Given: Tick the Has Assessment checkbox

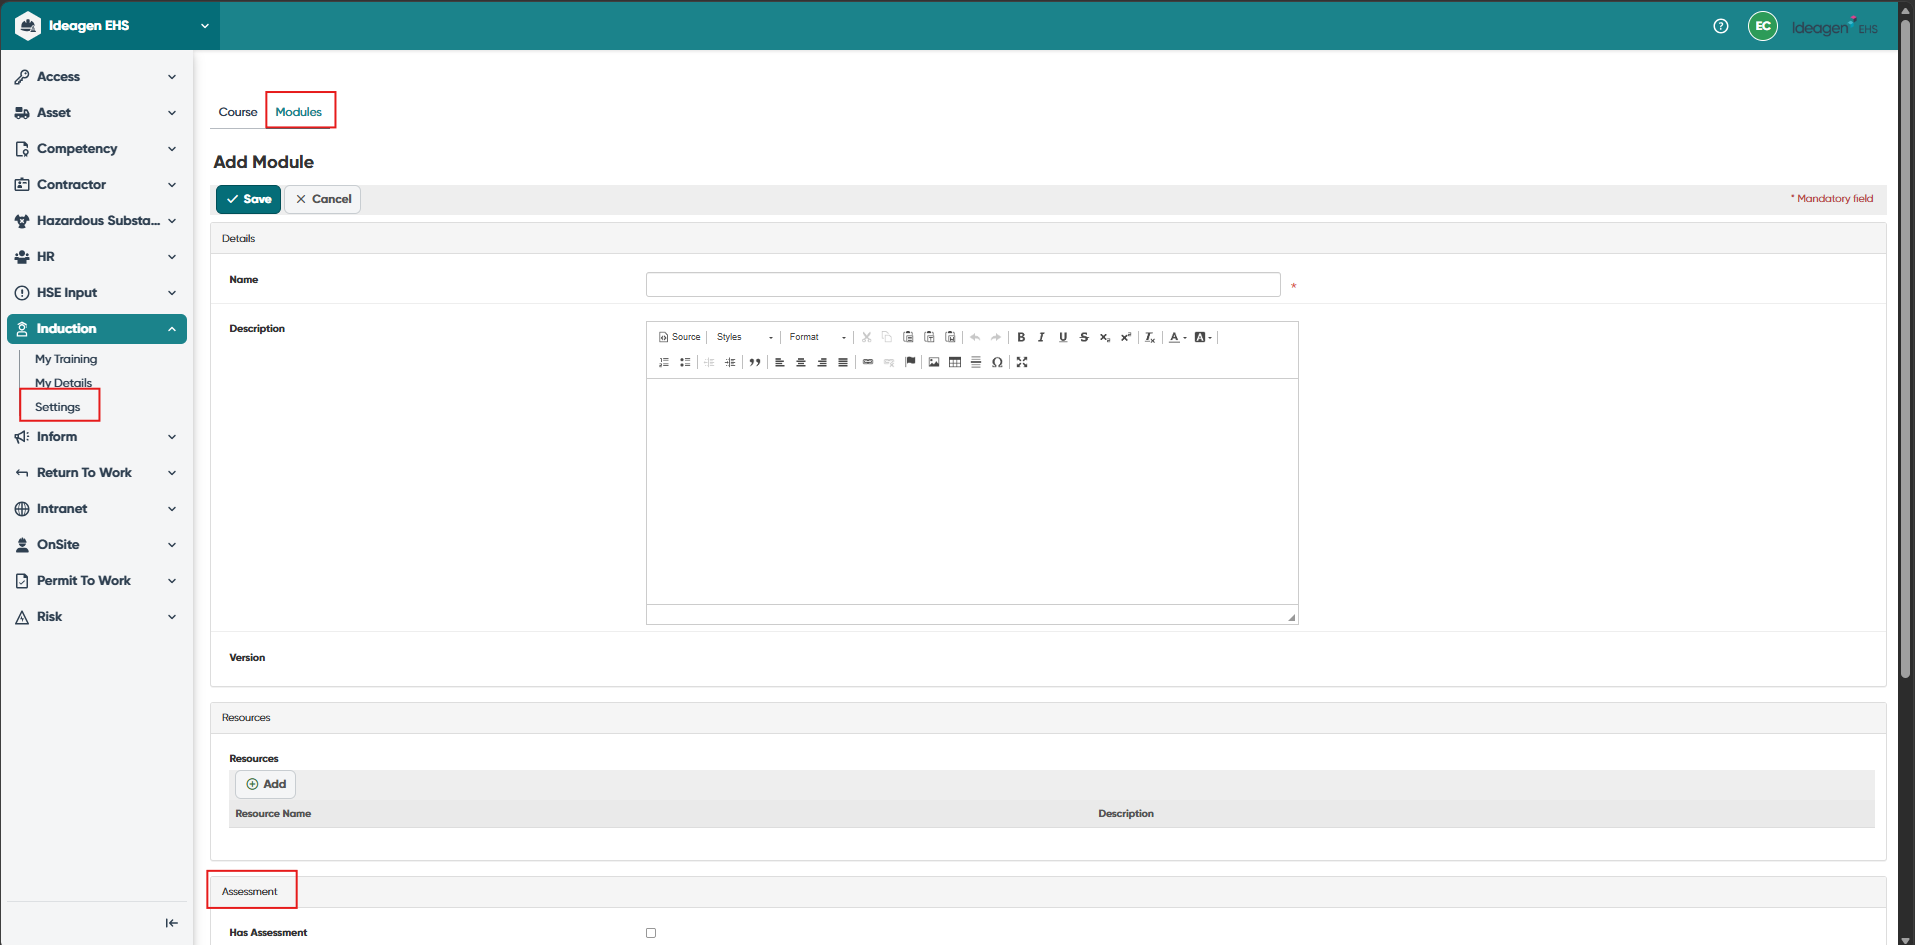Looking at the screenshot, I should point(651,933).
